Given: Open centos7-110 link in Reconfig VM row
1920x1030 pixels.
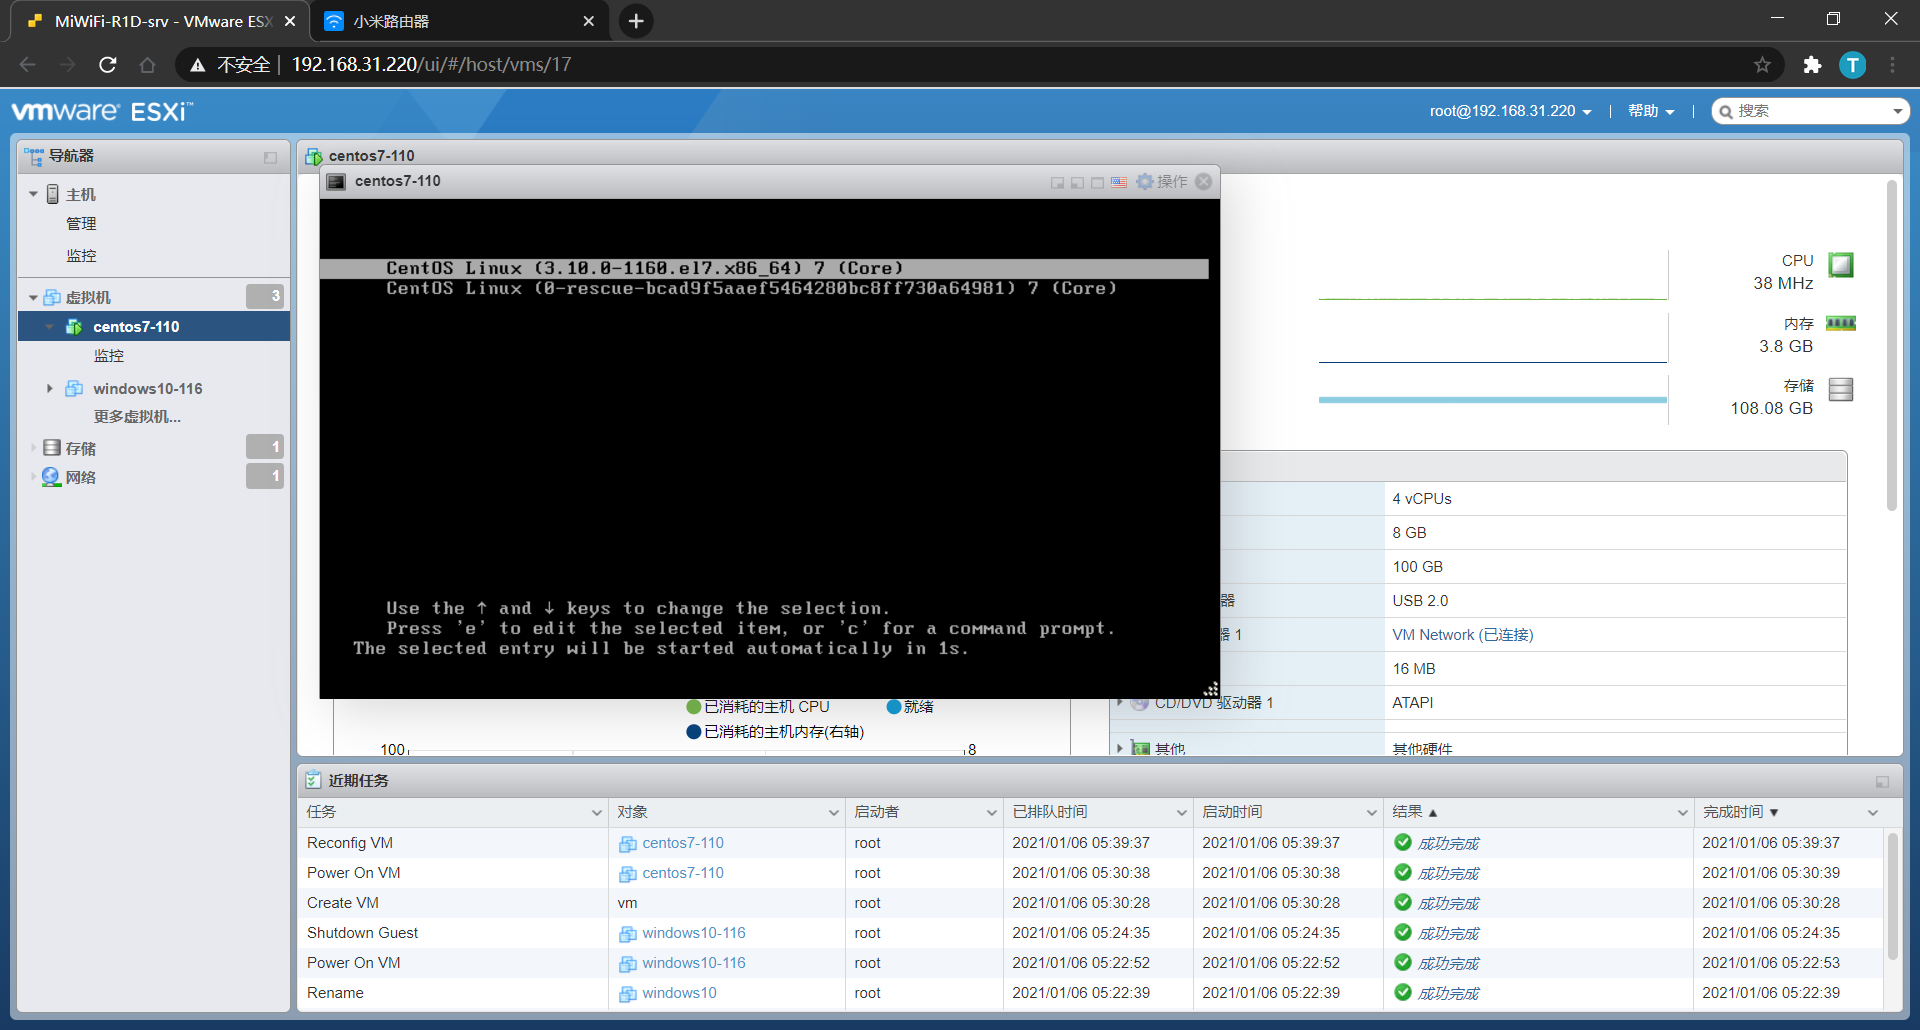Looking at the screenshot, I should tap(683, 843).
